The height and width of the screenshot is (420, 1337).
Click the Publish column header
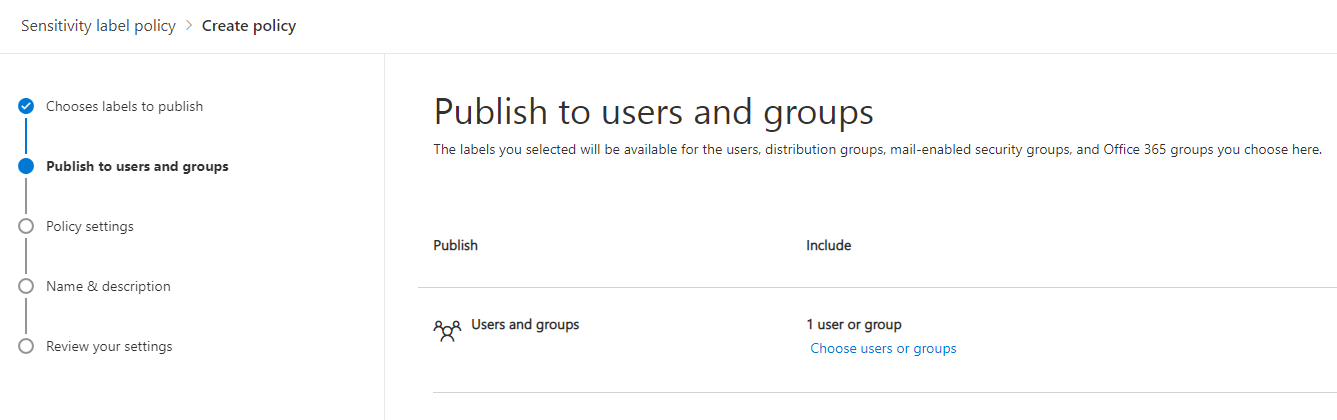click(x=455, y=245)
